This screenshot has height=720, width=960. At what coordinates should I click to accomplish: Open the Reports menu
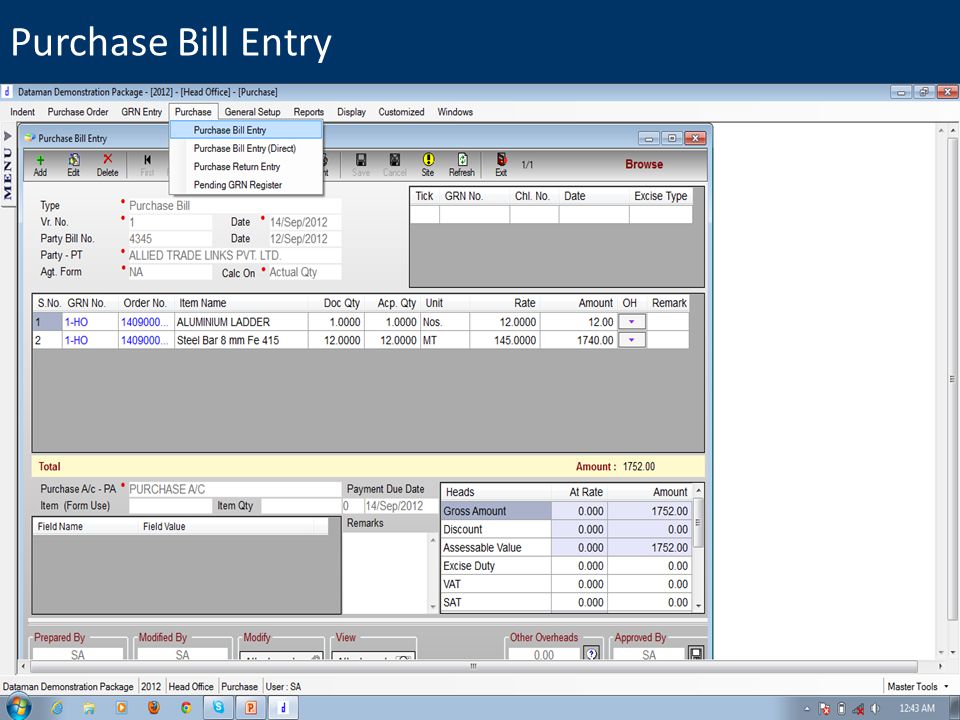pyautogui.click(x=309, y=112)
